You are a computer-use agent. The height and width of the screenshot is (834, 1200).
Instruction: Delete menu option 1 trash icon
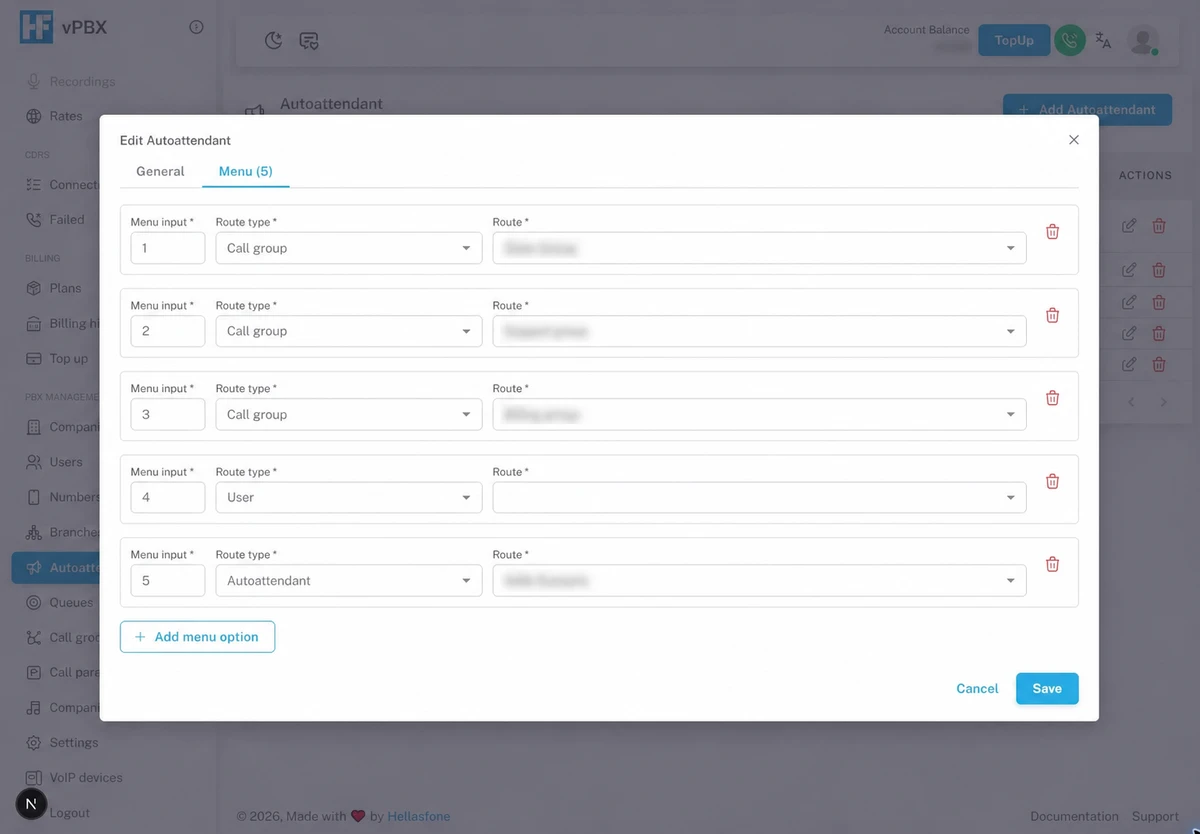[x=1052, y=231]
